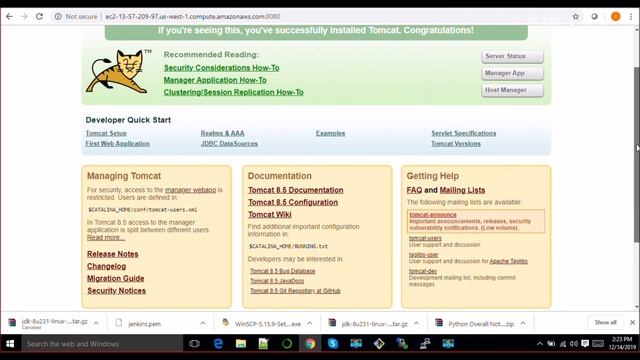
Task: Click Read more under Managing Tomcat
Action: [106, 237]
